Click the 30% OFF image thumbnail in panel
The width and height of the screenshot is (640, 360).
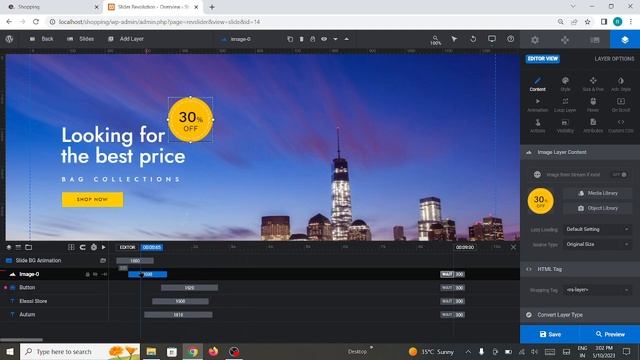(540, 201)
